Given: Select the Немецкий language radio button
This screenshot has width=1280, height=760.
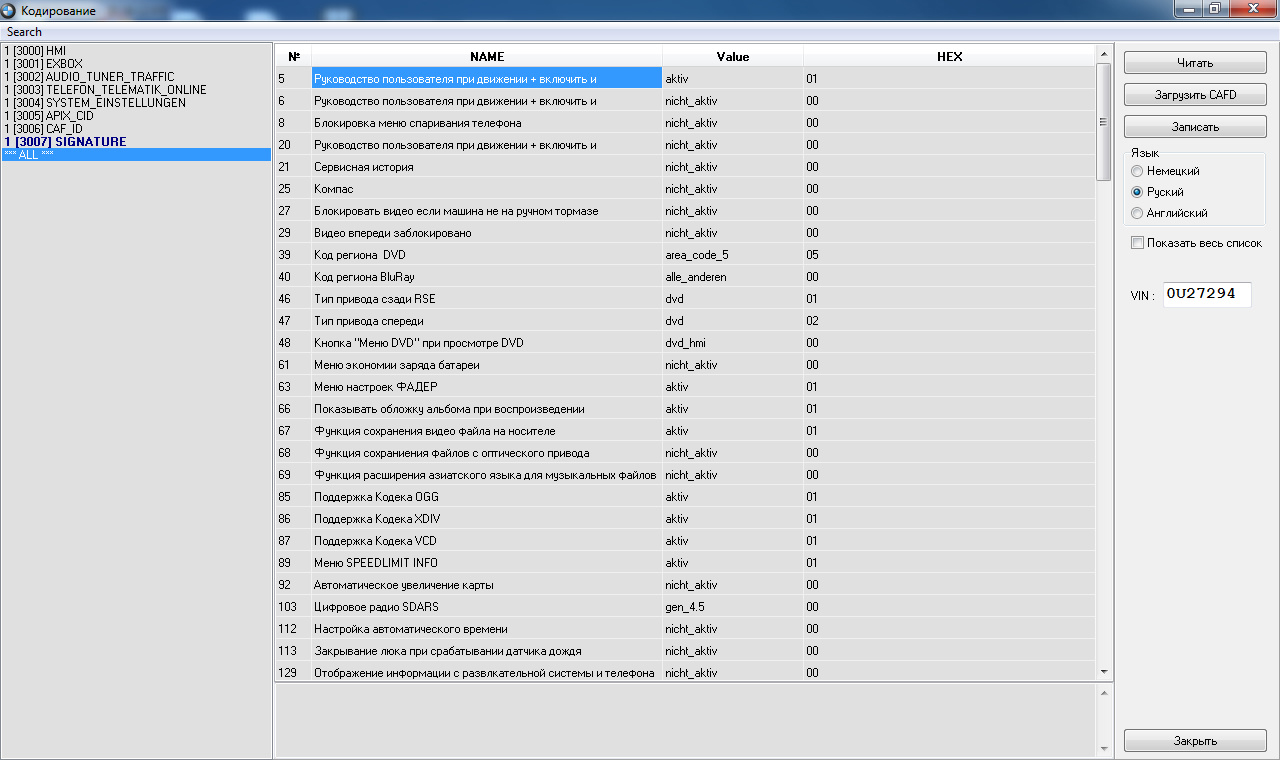Looking at the screenshot, I should tap(1137, 171).
